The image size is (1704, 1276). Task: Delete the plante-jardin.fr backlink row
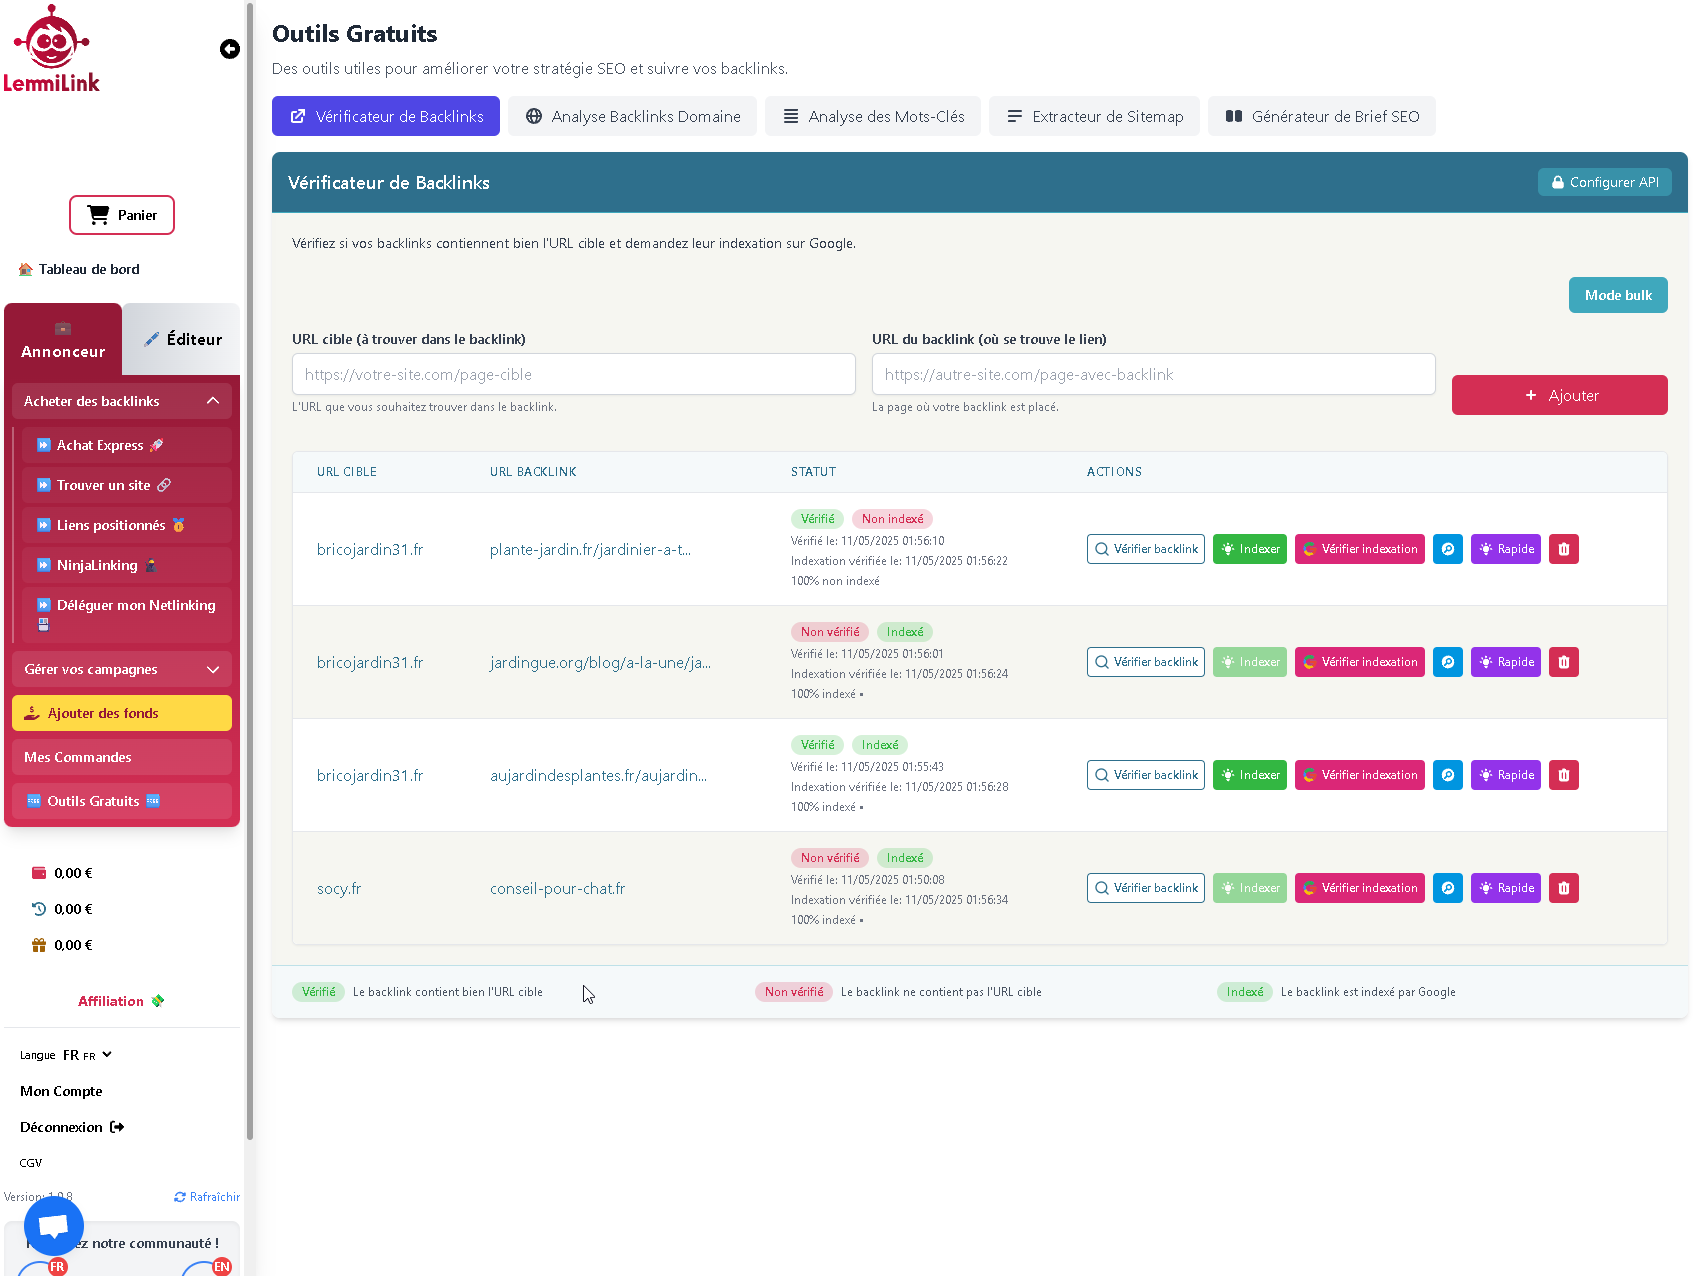click(x=1563, y=549)
